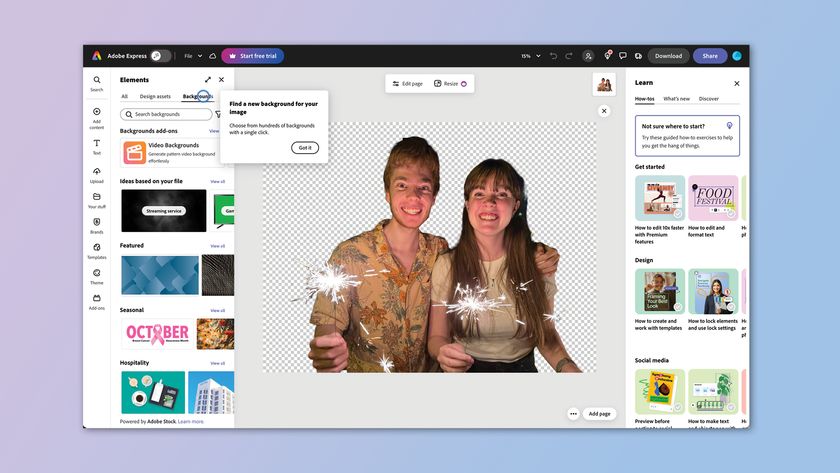
Task: Open the 15% zoom level dropdown
Action: click(531, 56)
